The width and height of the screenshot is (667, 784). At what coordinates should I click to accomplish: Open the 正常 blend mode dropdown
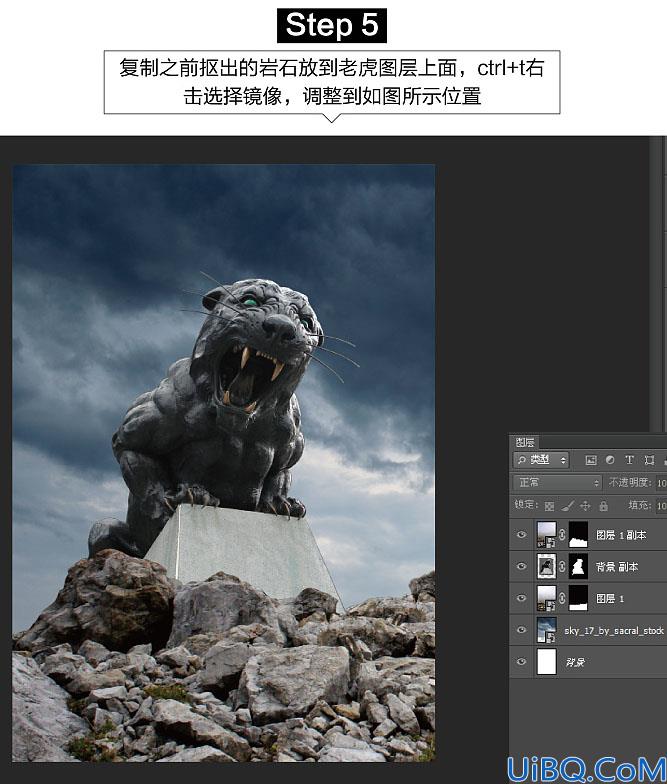[x=557, y=482]
